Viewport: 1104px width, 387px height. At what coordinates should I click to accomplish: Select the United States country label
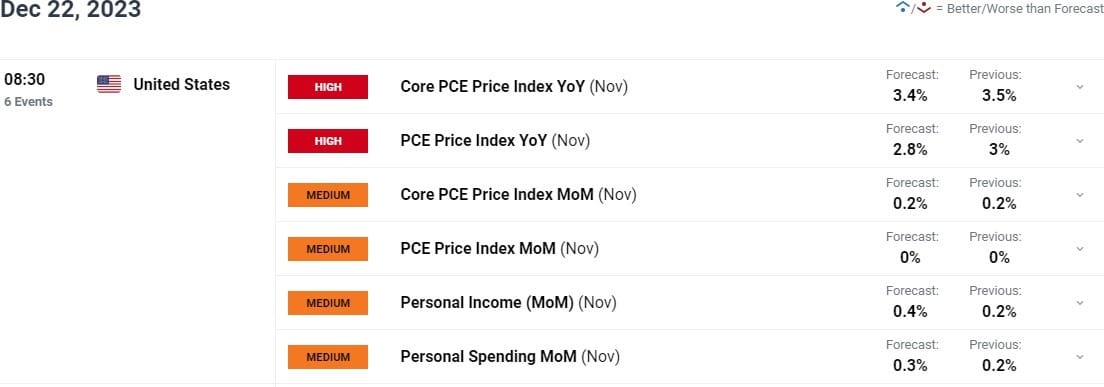pyautogui.click(x=182, y=84)
